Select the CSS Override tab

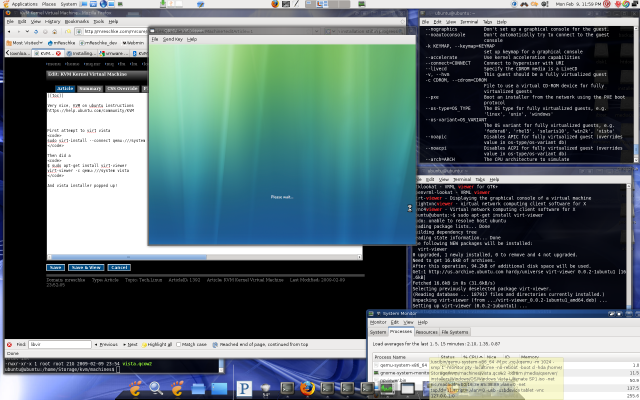click(x=122, y=88)
